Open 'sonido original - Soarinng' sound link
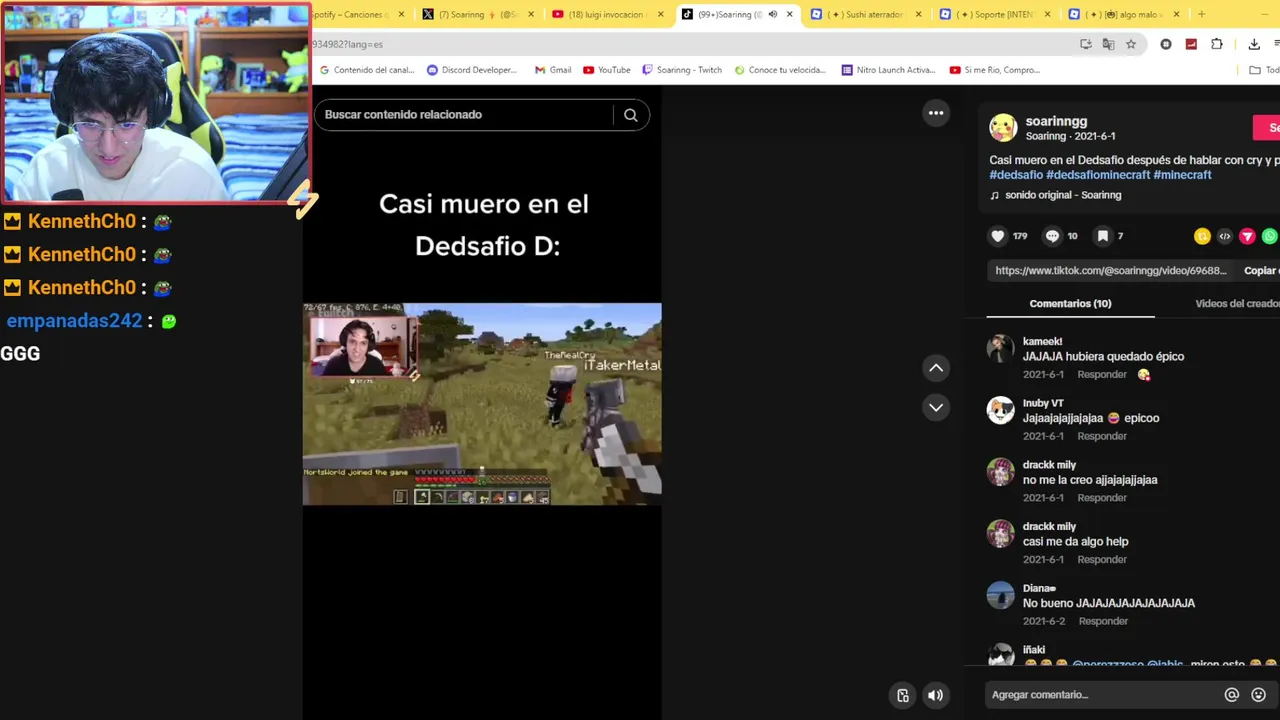The width and height of the screenshot is (1280, 720). [x=1063, y=195]
